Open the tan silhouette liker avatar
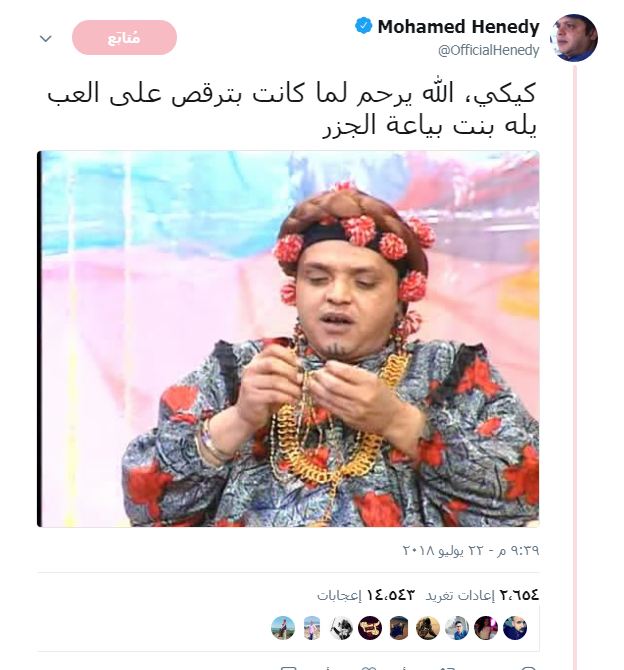 pos(428,628)
